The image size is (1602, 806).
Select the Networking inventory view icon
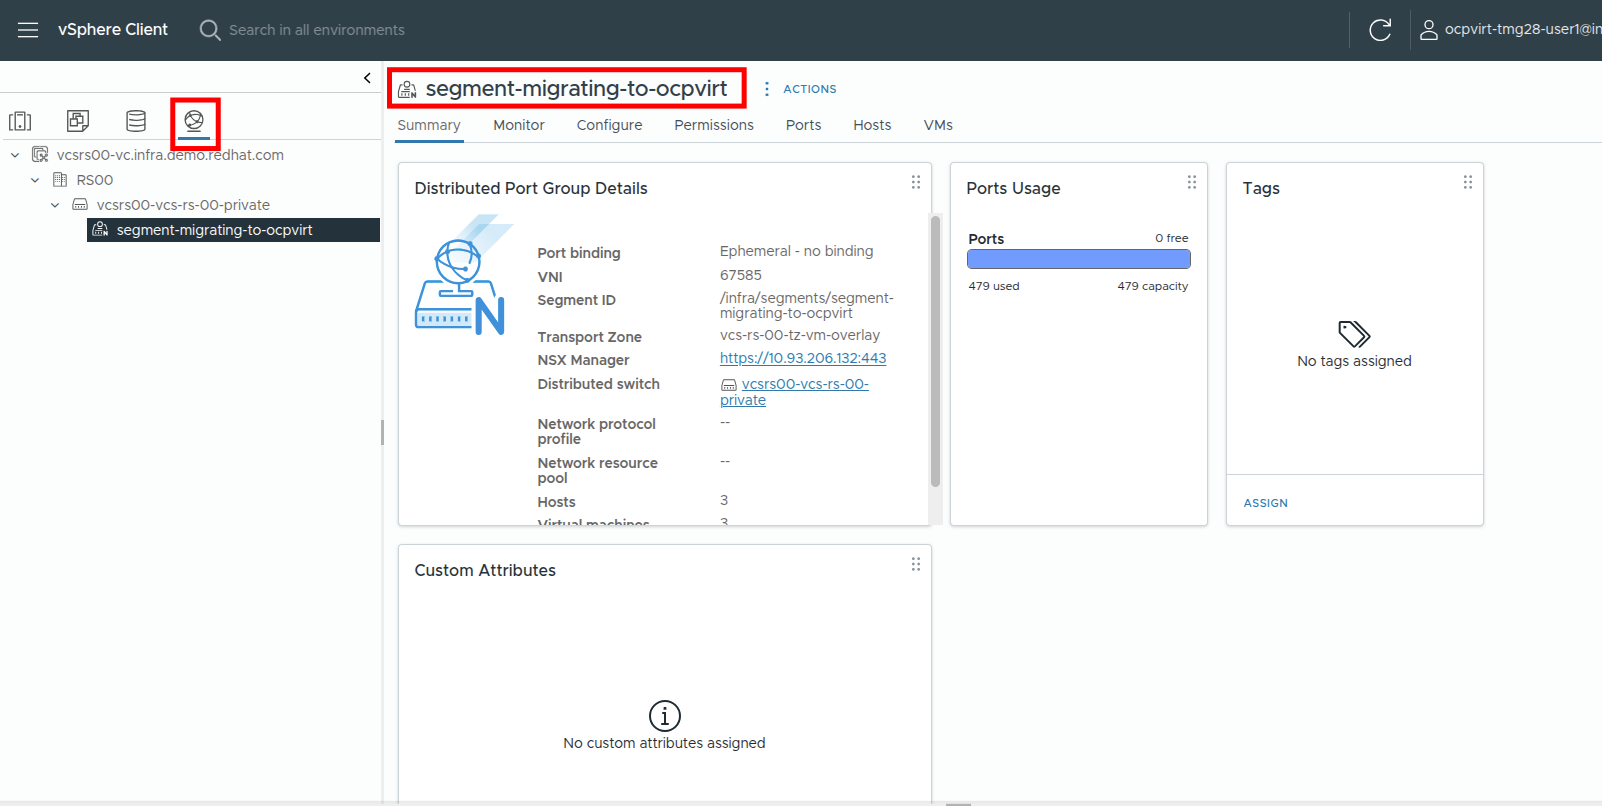tap(194, 121)
